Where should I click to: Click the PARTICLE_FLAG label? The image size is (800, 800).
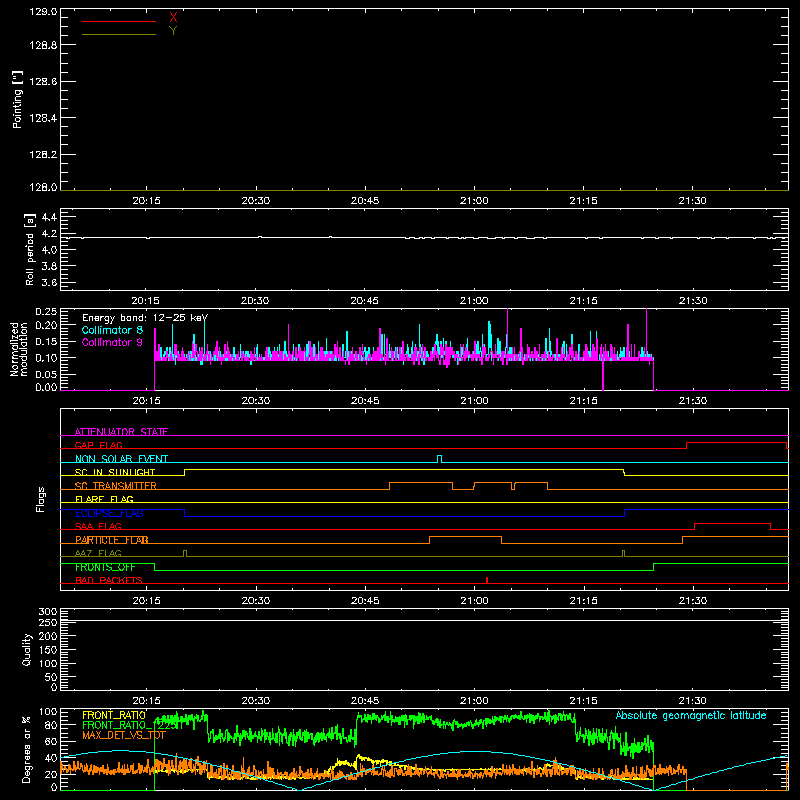point(112,540)
